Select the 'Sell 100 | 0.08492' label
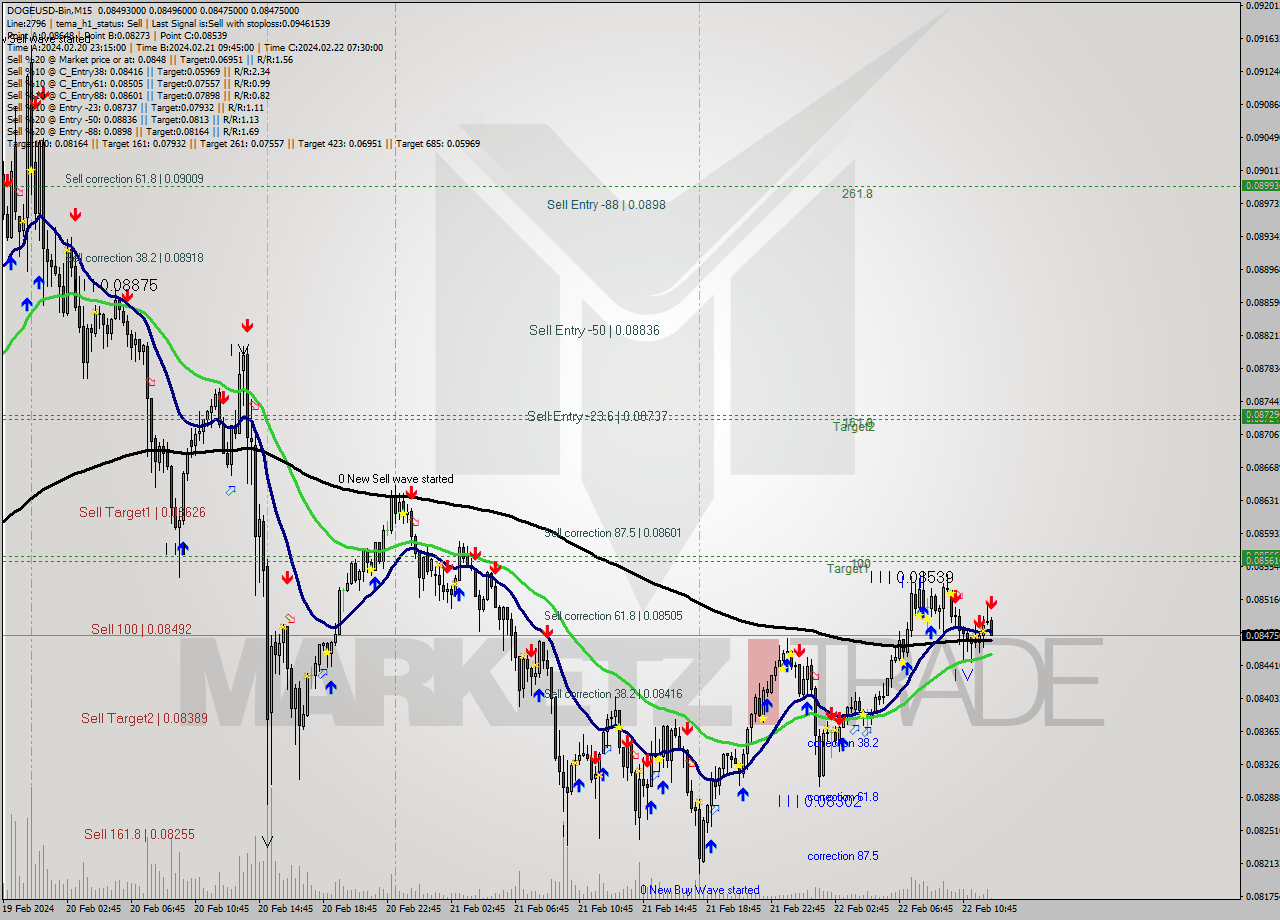The image size is (1280, 920). point(141,630)
